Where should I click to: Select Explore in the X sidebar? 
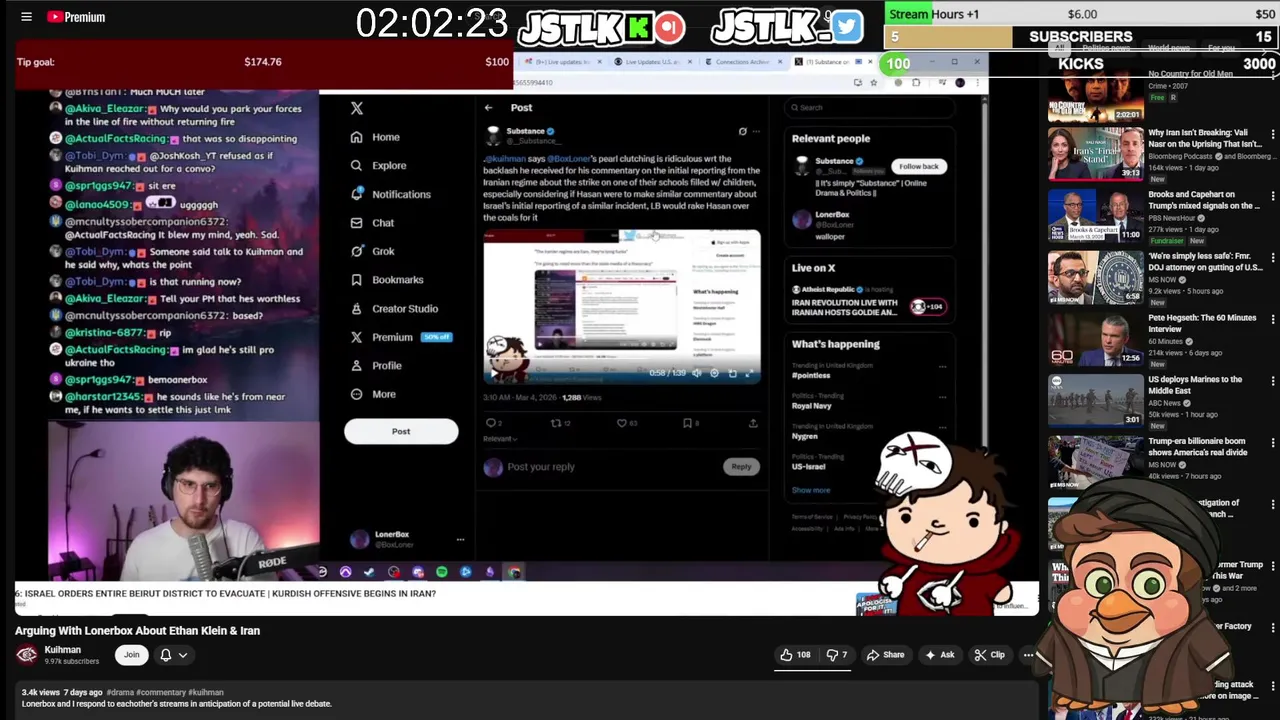tap(378, 166)
